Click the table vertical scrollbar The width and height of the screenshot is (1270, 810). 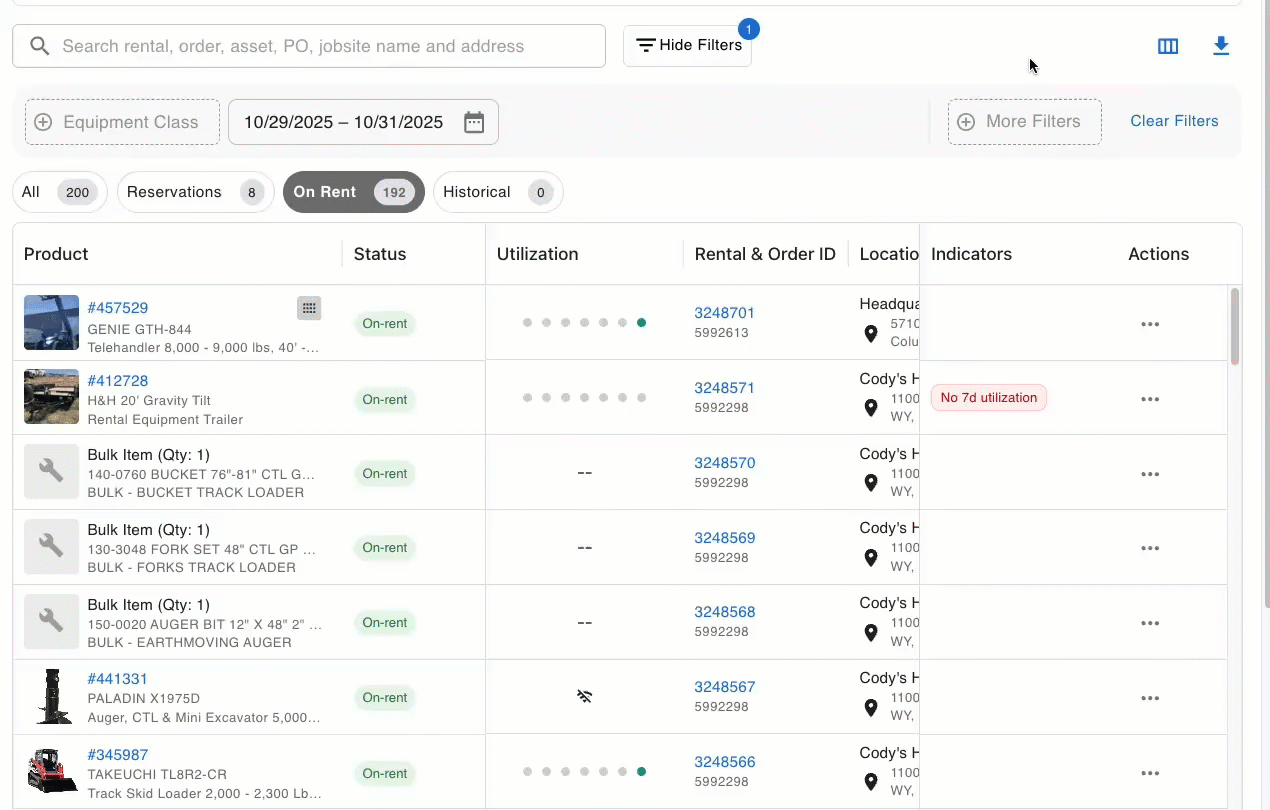(x=1235, y=326)
